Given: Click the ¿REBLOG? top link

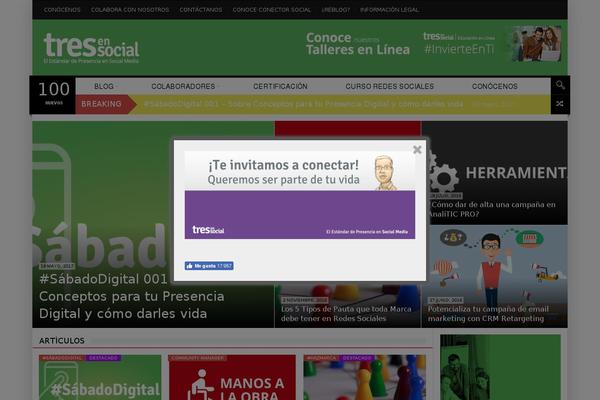Looking at the screenshot, I should pos(336,10).
